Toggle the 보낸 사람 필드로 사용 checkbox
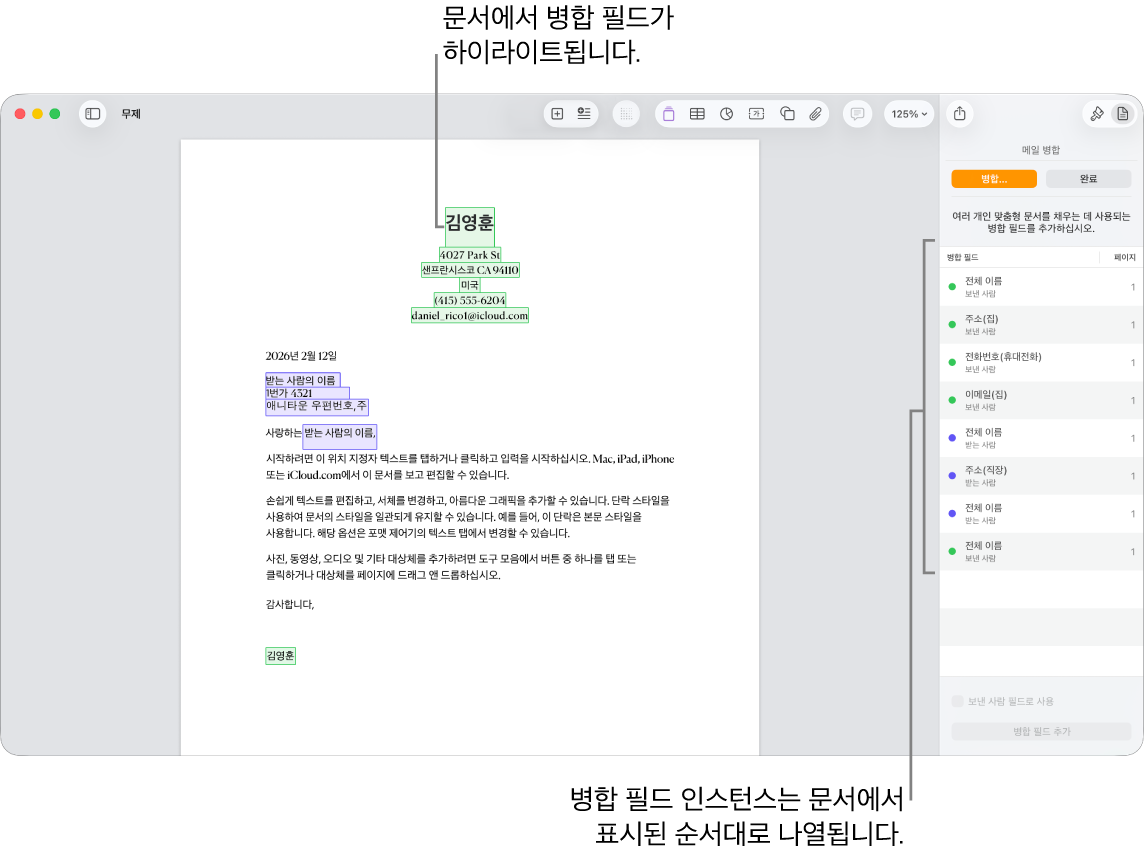Viewport: 1144px width, 851px height. click(958, 701)
